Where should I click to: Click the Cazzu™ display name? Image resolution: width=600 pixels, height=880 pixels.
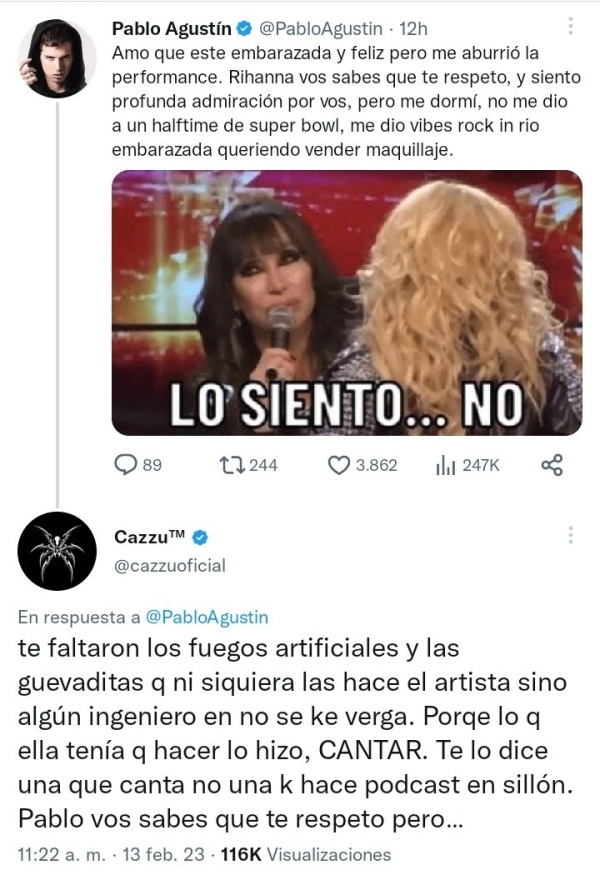tap(149, 537)
